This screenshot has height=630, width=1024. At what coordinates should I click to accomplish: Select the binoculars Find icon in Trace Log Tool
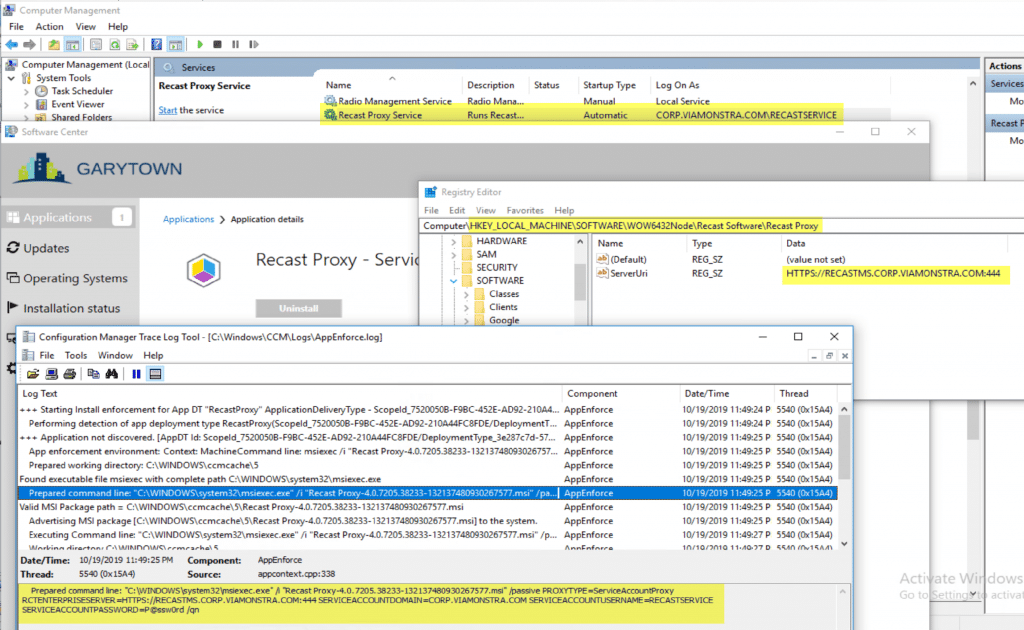pos(111,373)
